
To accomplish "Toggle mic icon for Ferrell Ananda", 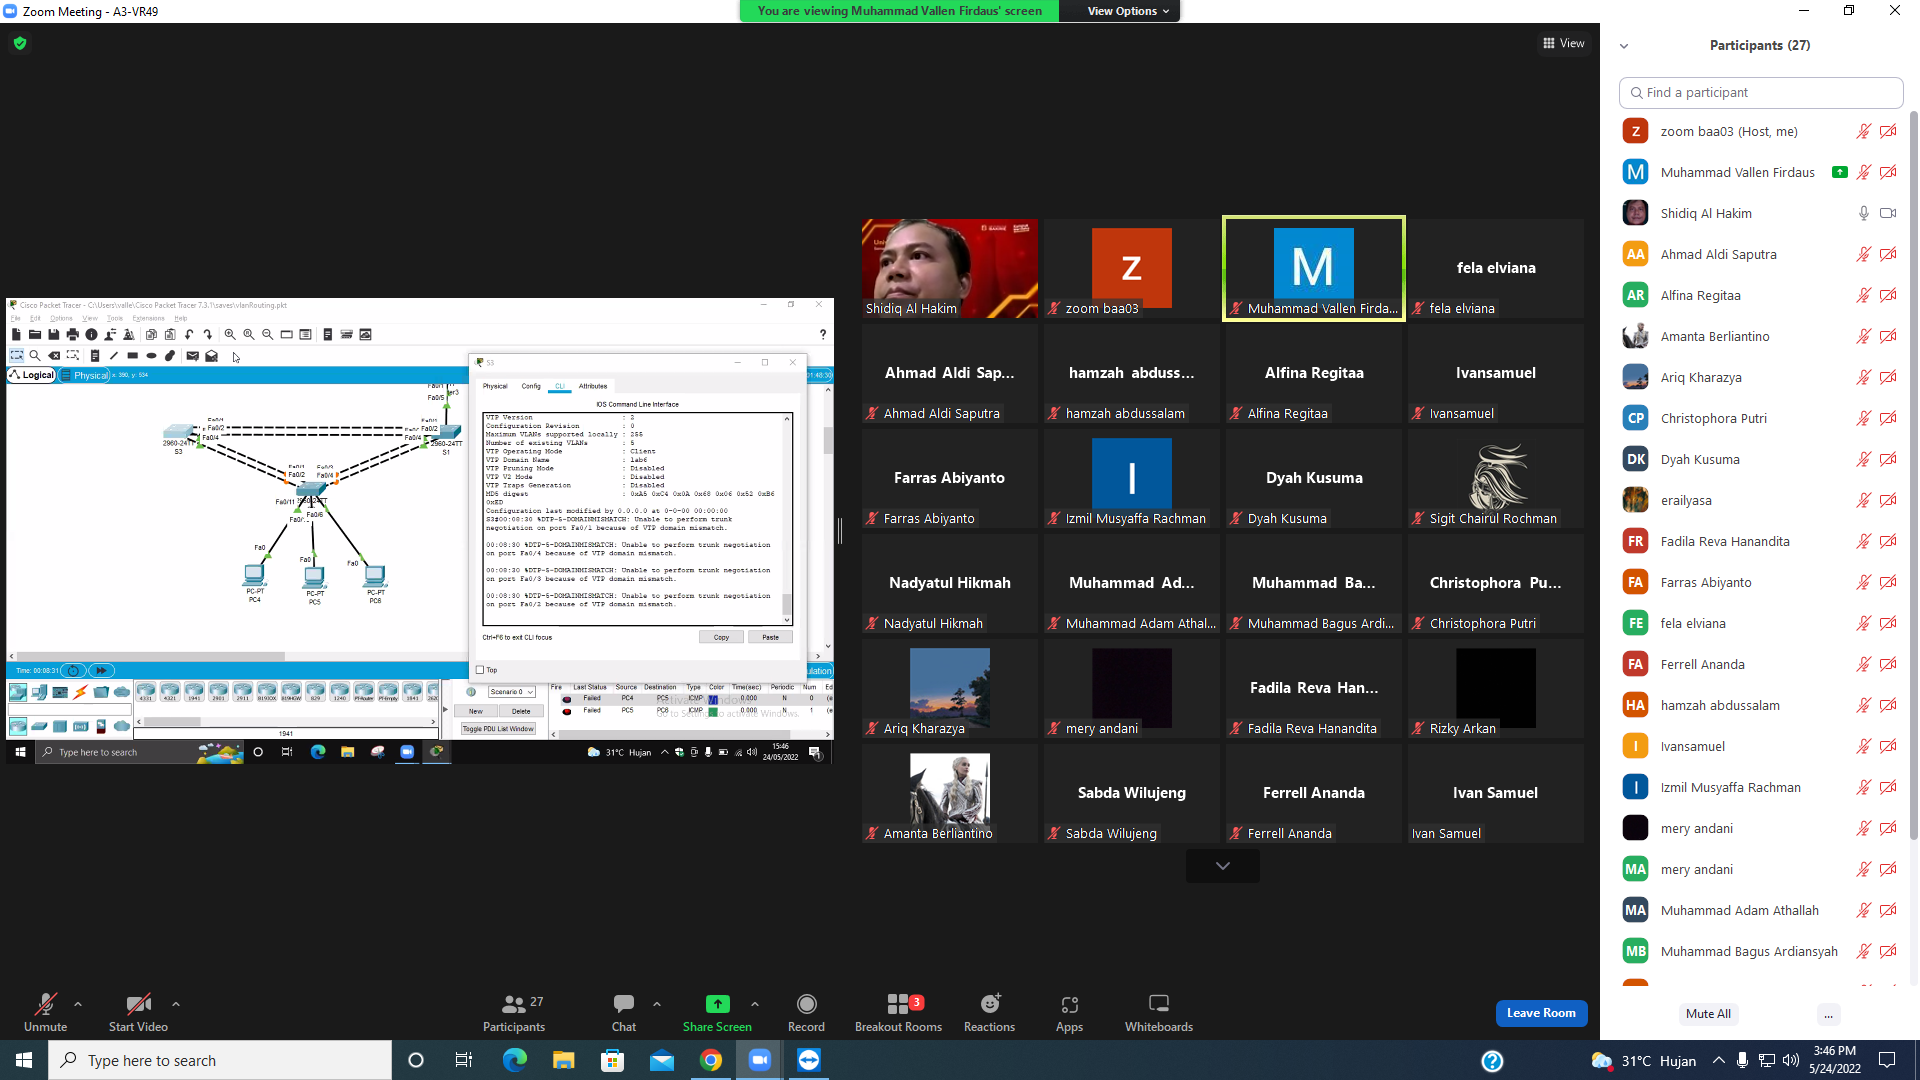I will (x=1864, y=664).
